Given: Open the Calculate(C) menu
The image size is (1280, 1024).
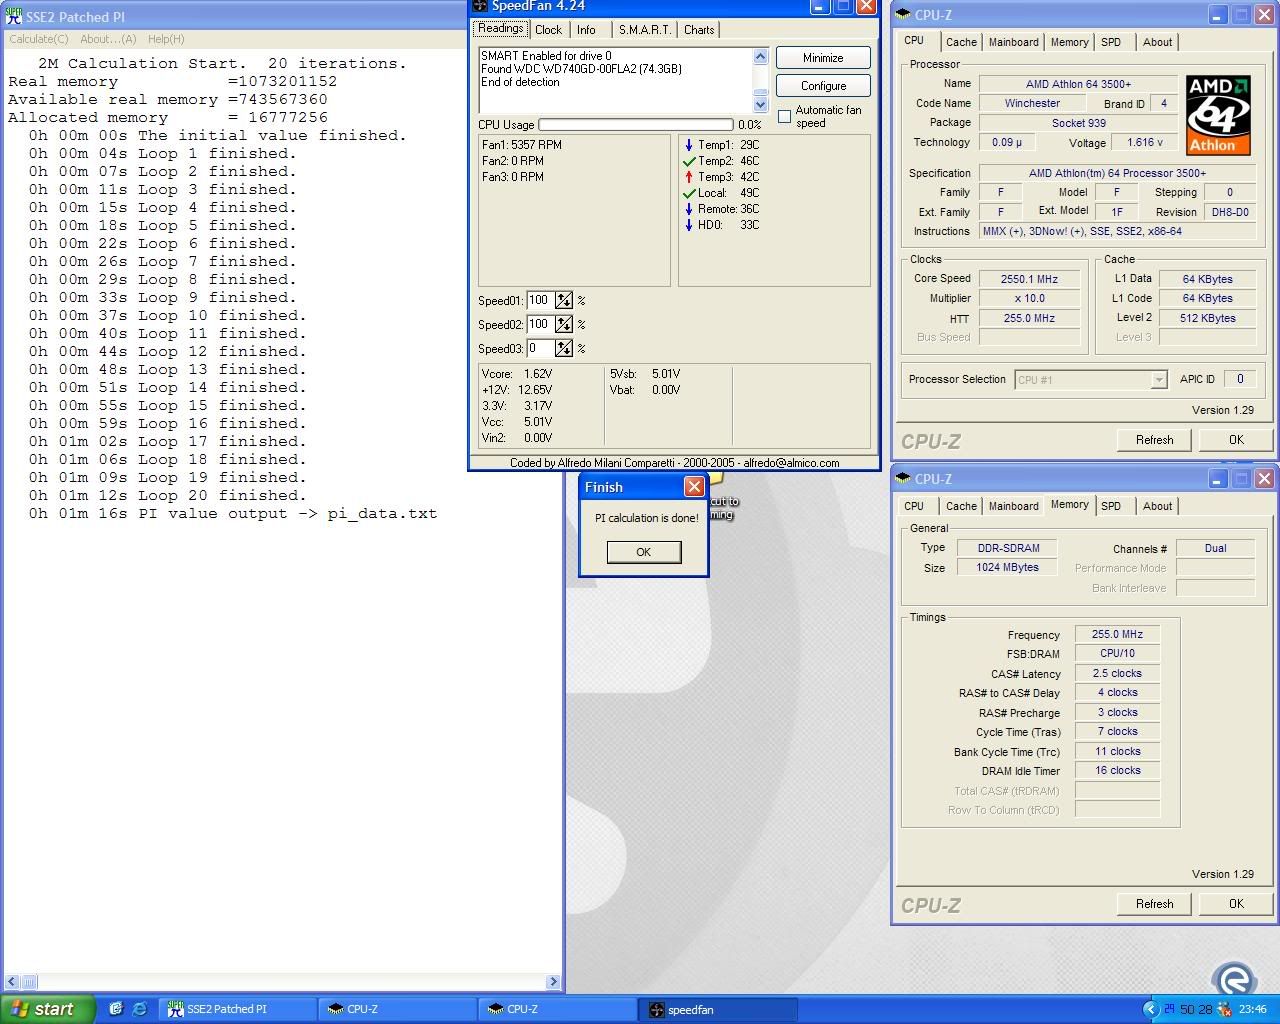Looking at the screenshot, I should click(39, 39).
